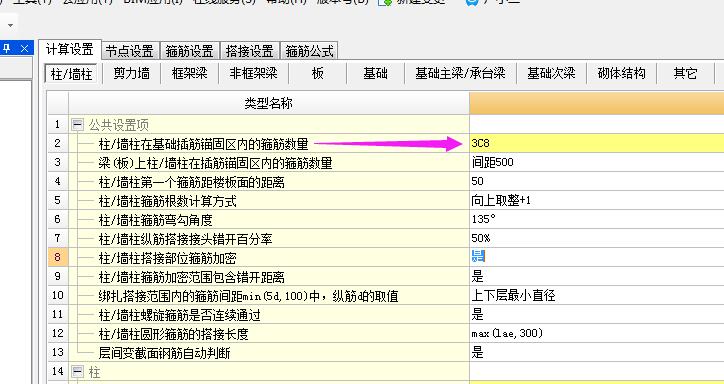Select the 板 category button
Image resolution: width=724 pixels, height=384 pixels.
tap(318, 73)
